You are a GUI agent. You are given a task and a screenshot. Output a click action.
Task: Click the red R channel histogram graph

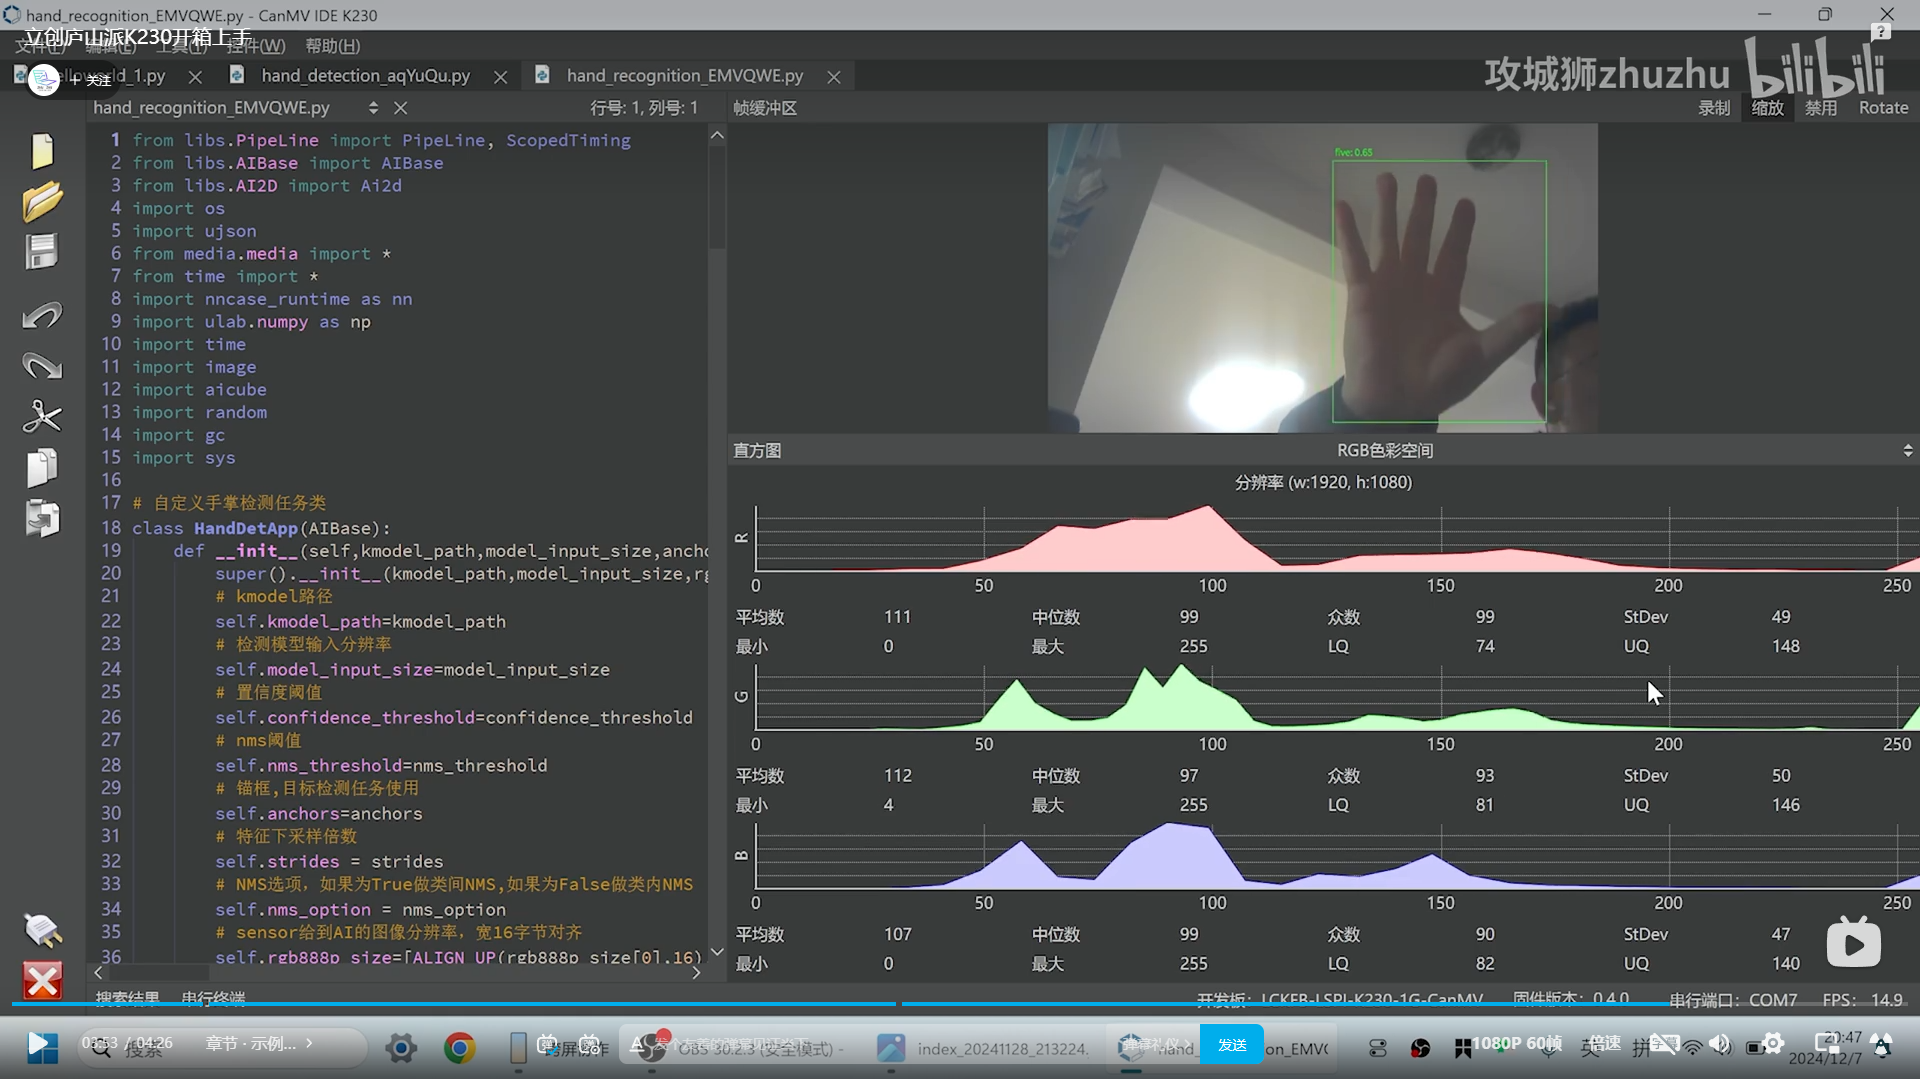1337,538
